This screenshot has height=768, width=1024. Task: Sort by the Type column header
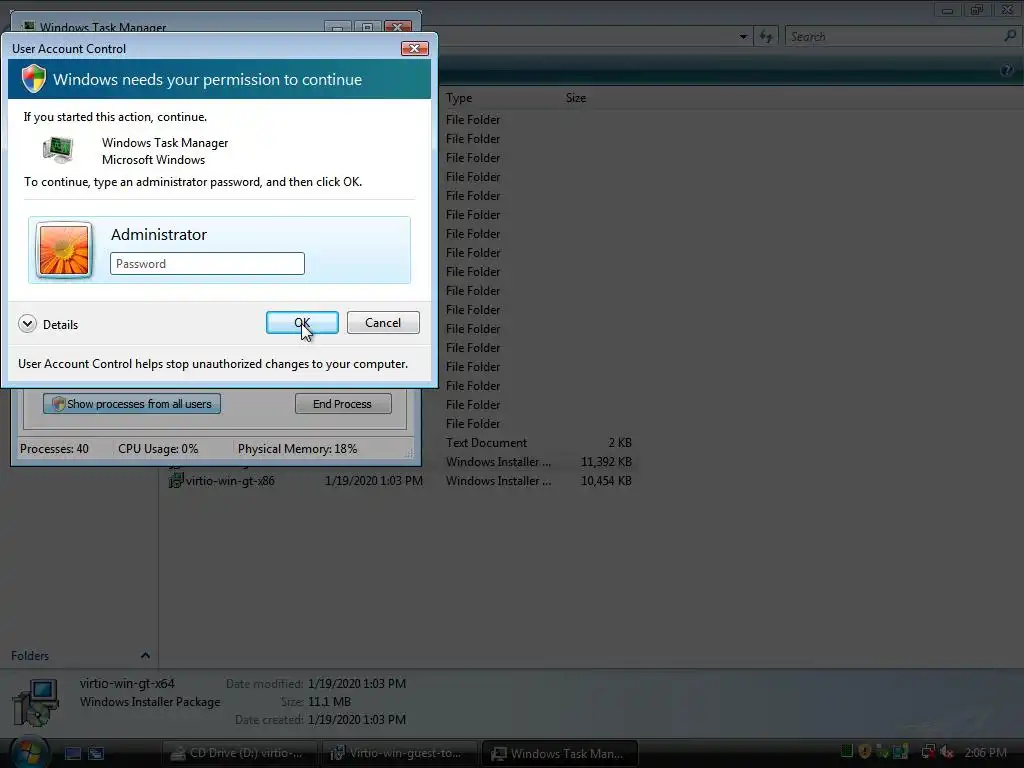[x=459, y=98]
